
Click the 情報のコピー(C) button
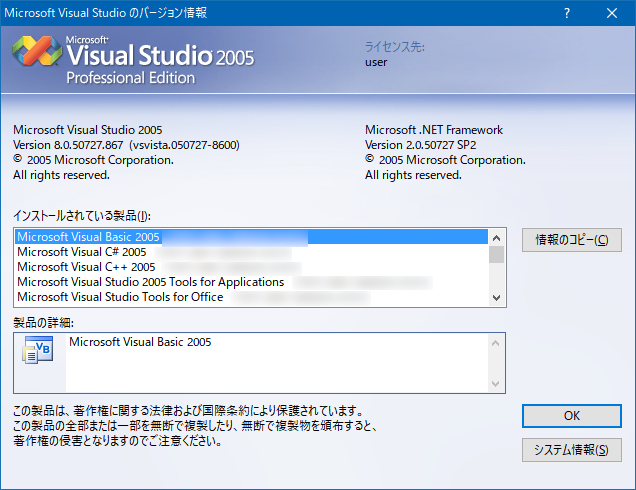coord(572,240)
